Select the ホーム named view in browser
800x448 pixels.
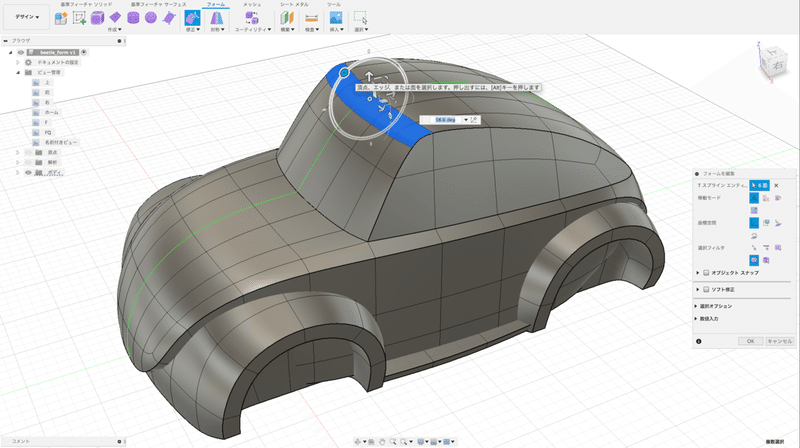(51, 112)
